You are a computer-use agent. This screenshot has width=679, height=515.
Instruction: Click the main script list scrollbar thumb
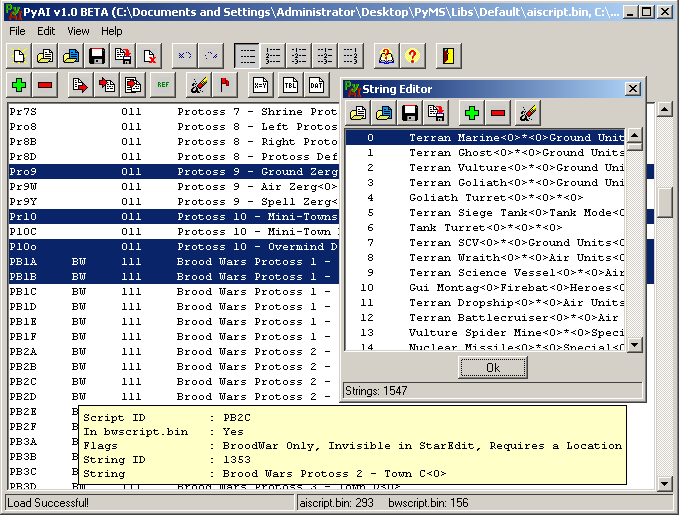point(664,202)
